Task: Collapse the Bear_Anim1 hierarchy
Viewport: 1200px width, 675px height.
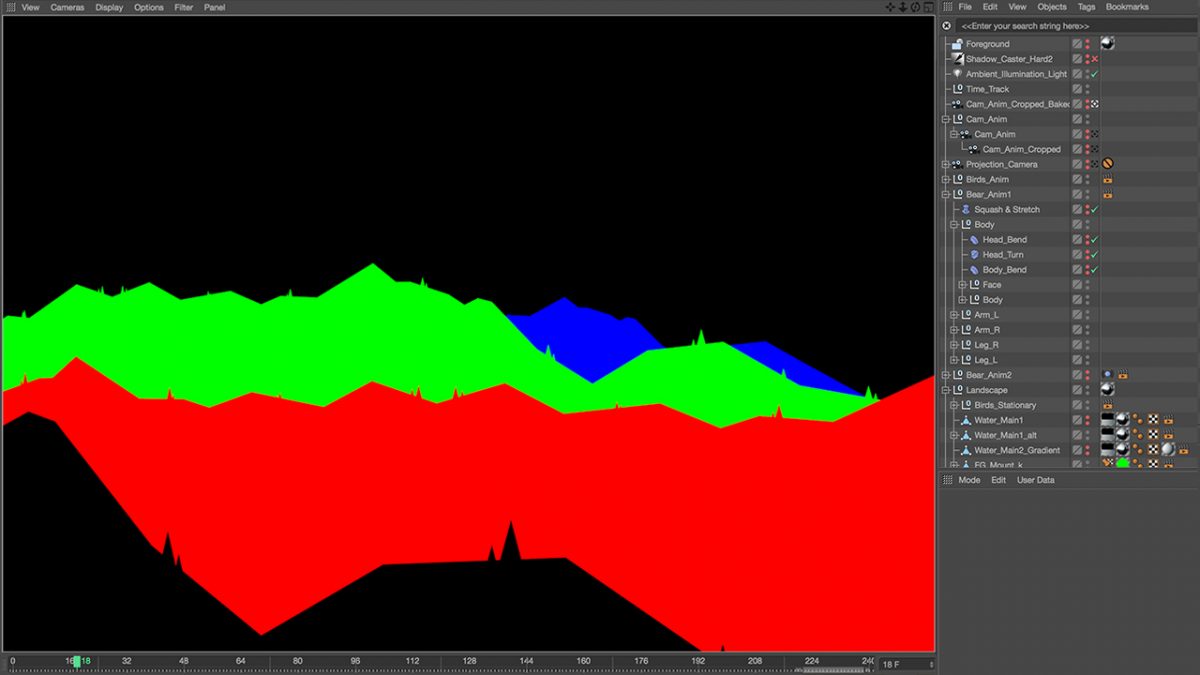Action: click(x=946, y=195)
